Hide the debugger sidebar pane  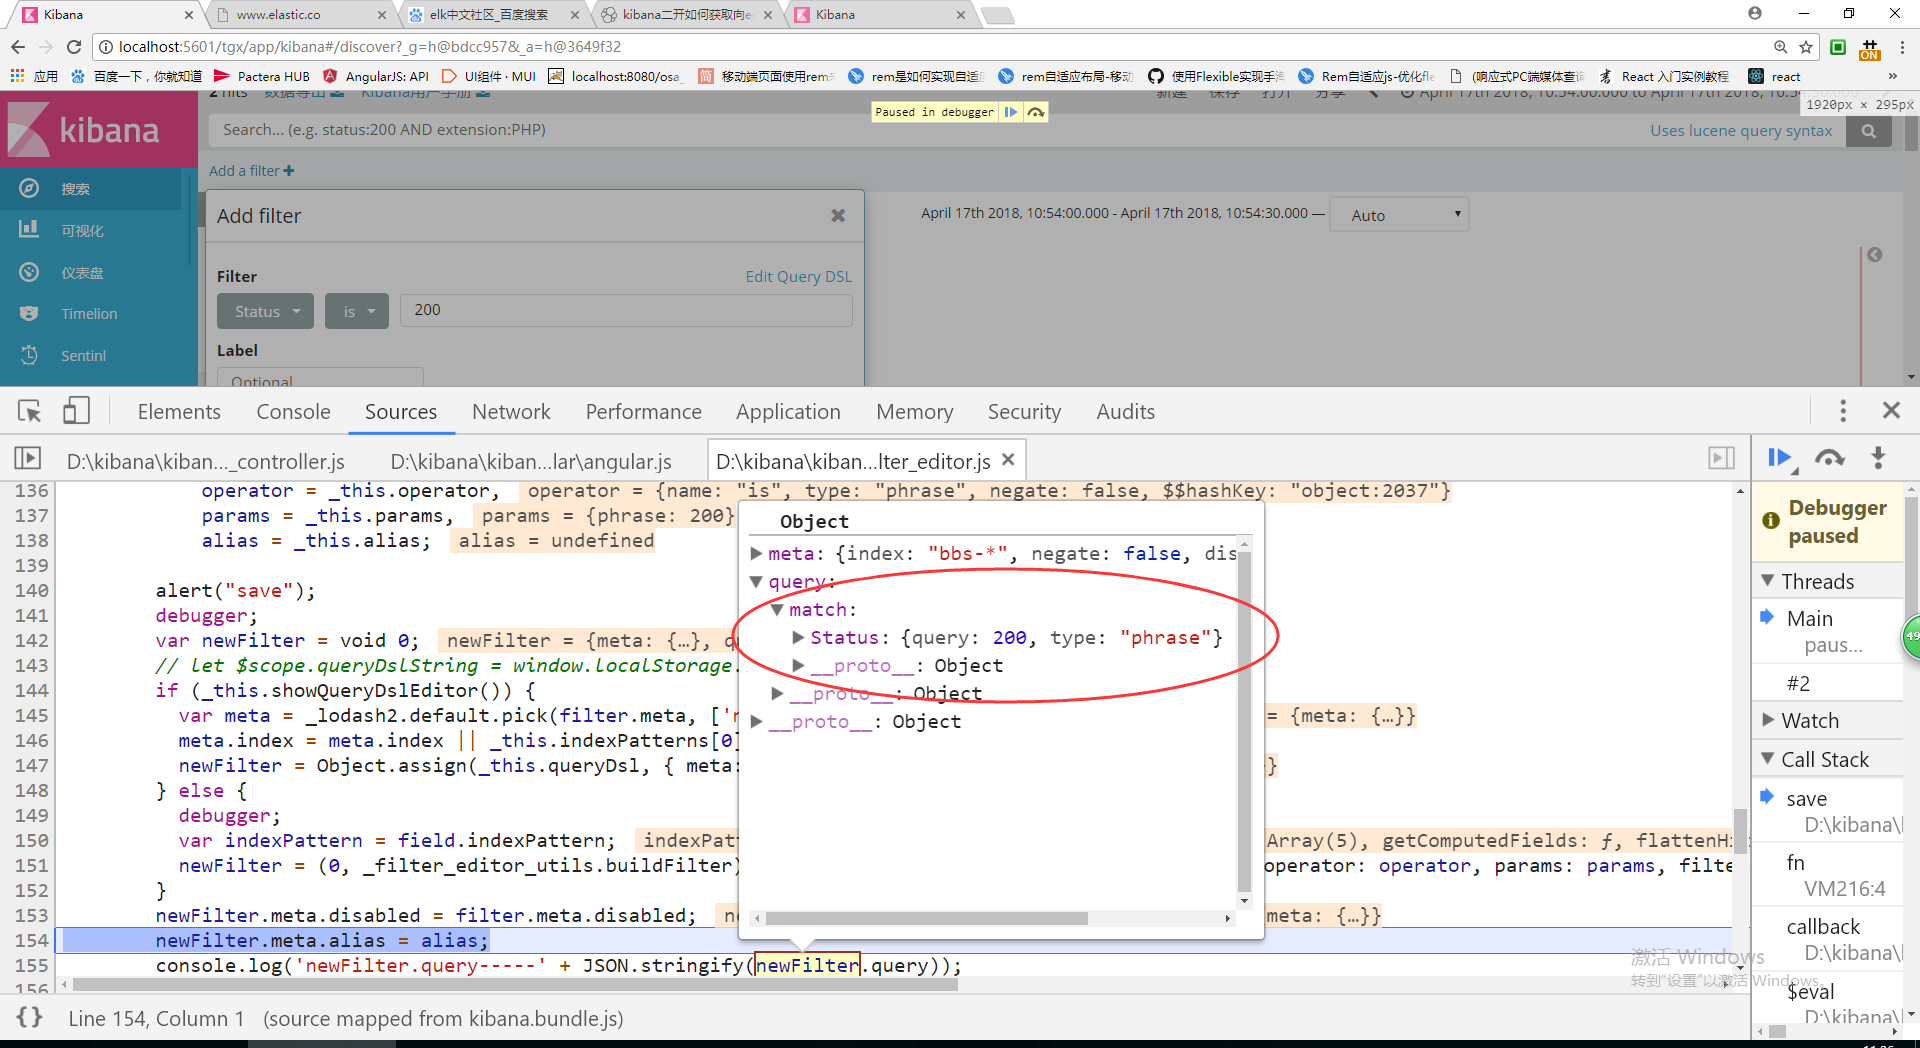click(1721, 459)
